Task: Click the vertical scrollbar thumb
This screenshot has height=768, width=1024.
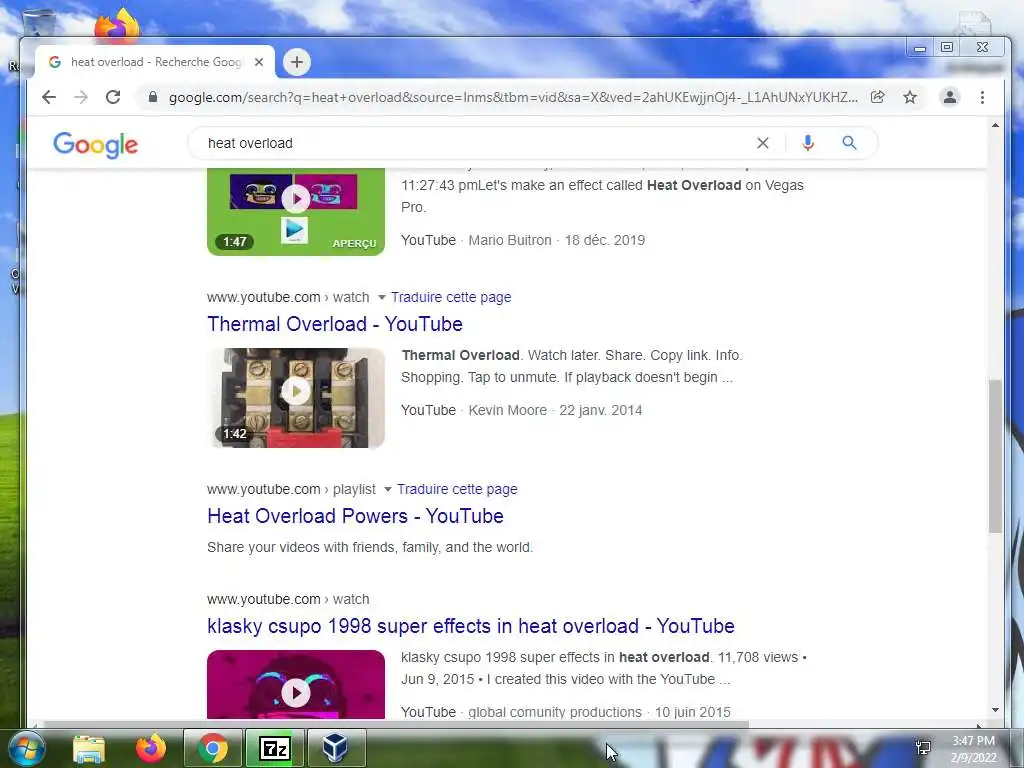Action: 995,456
